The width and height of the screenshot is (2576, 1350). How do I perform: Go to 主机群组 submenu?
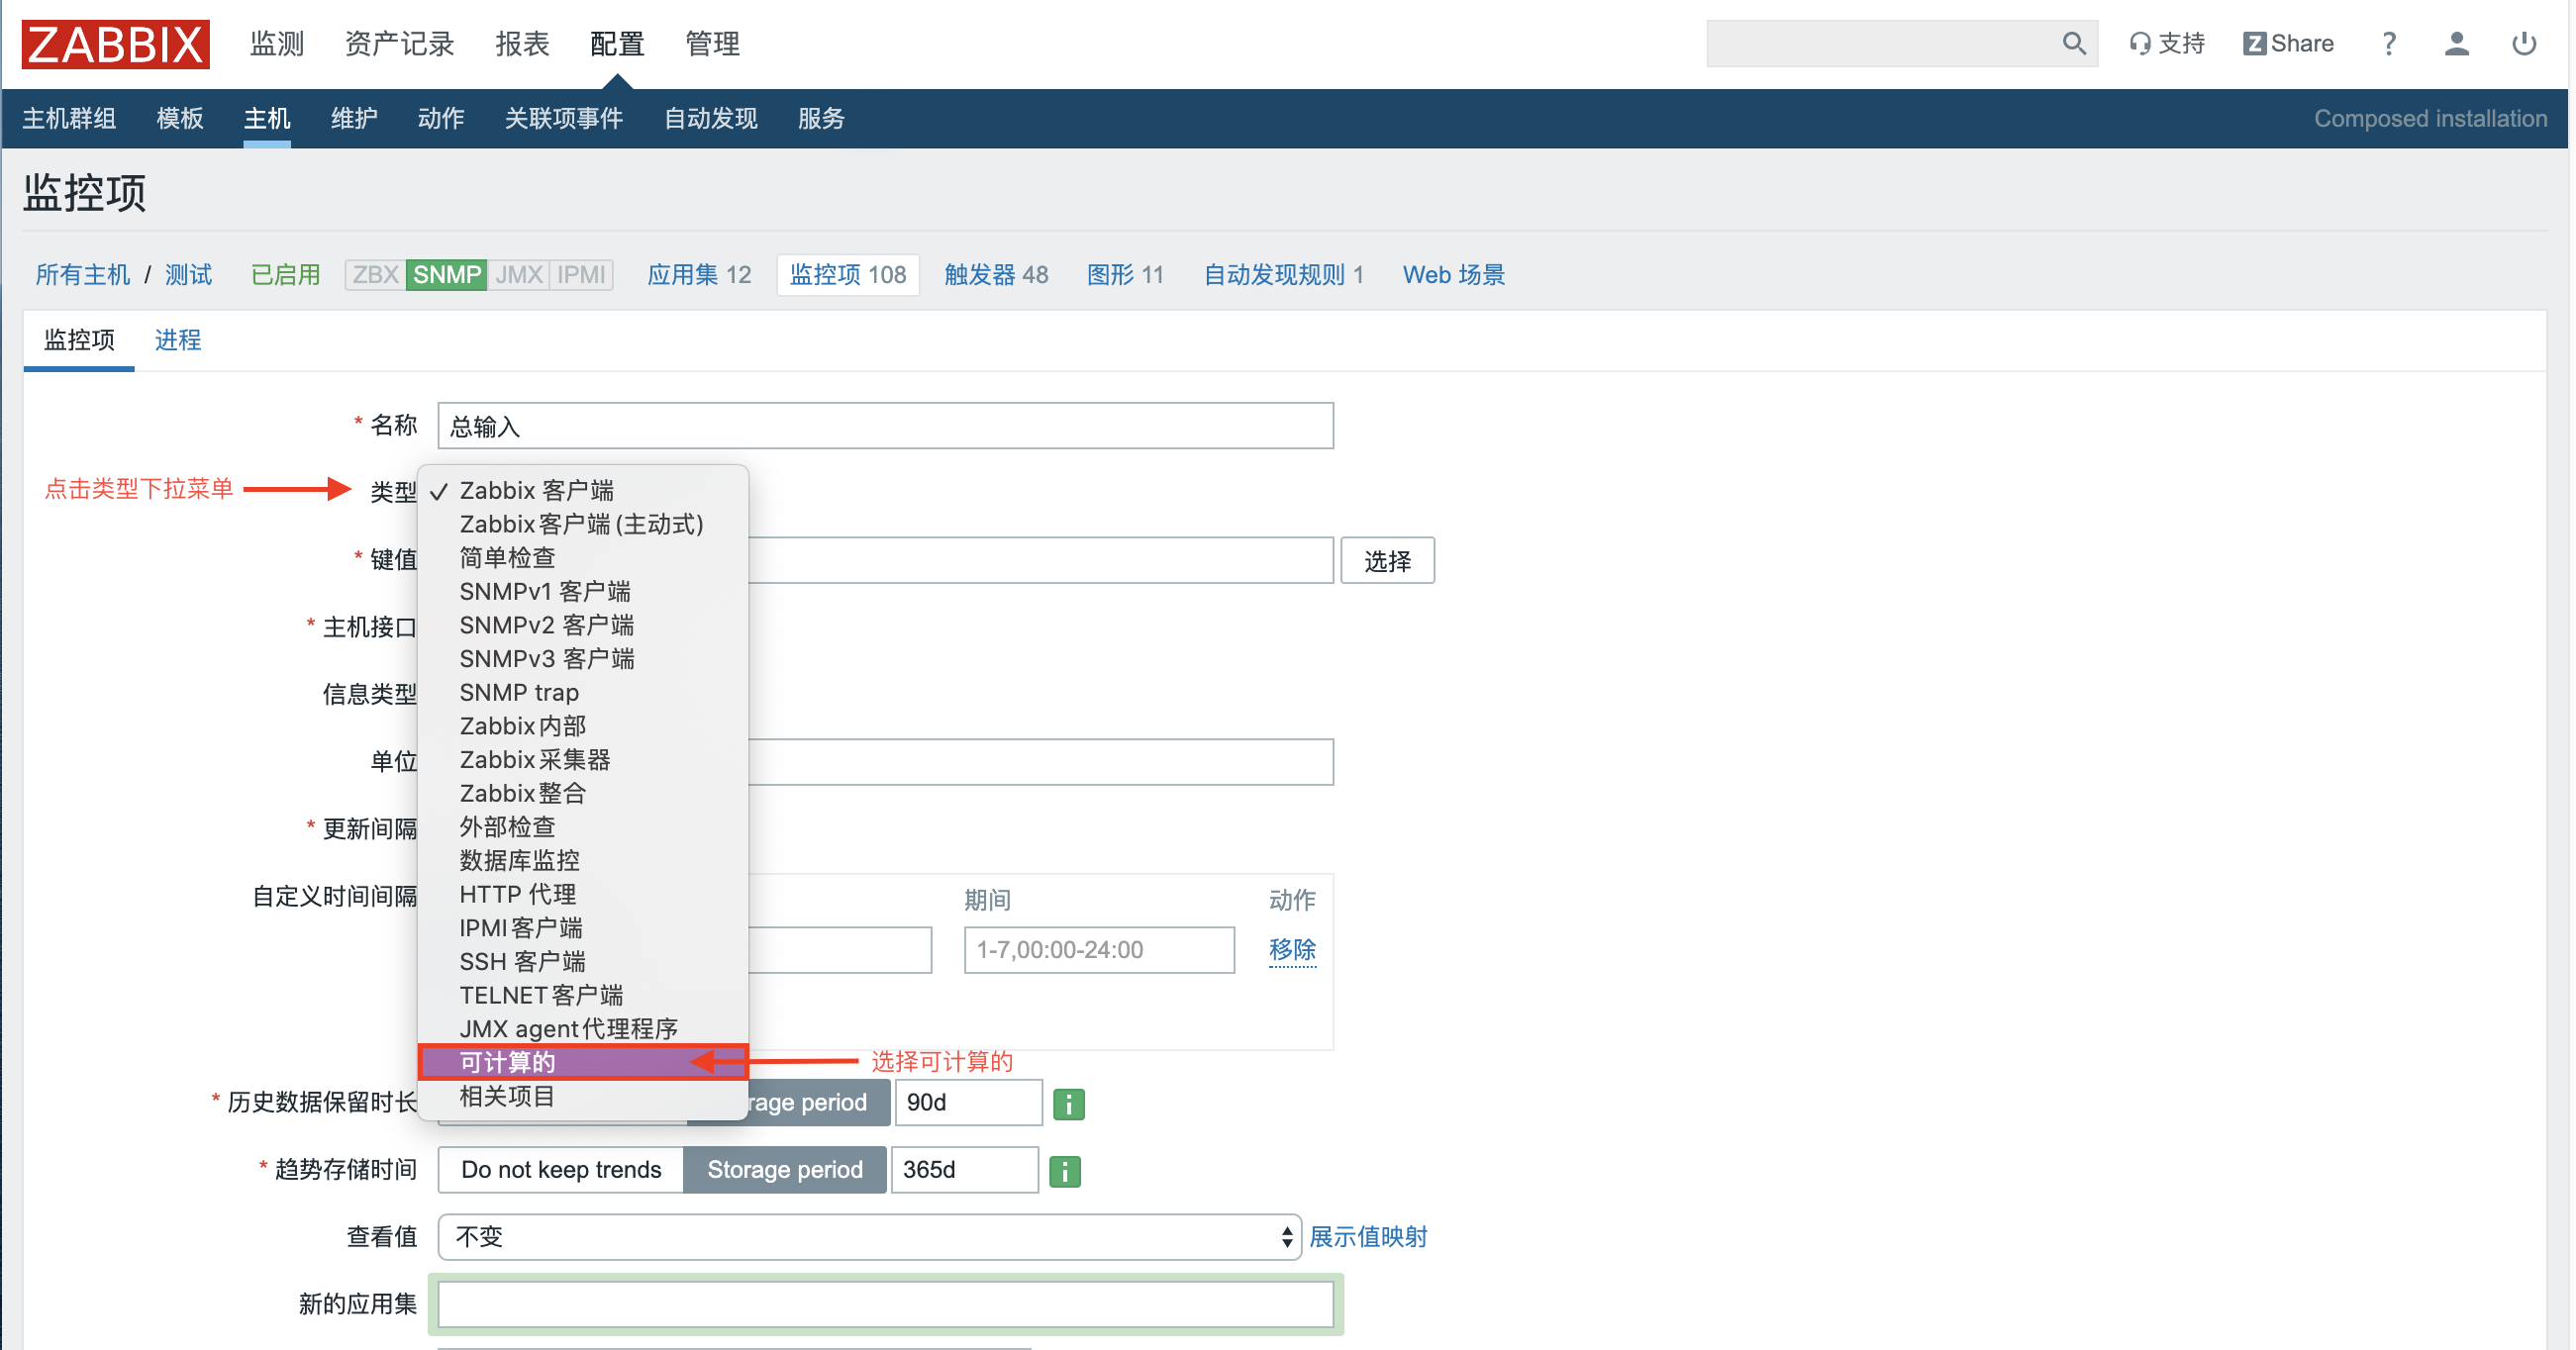pyautogui.click(x=69, y=118)
